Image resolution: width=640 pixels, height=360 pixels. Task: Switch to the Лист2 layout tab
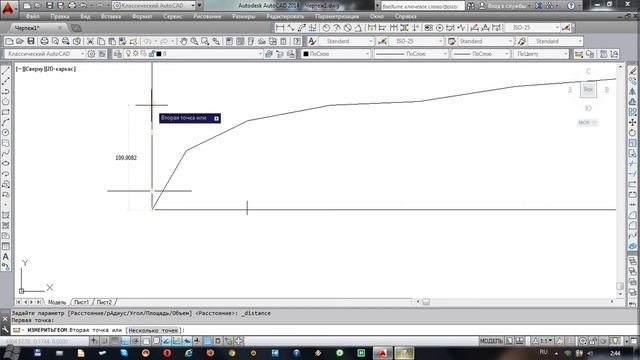click(x=104, y=302)
